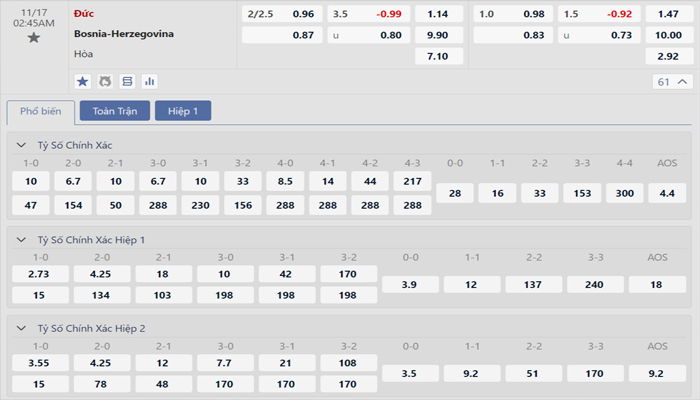Select the Hiệp 1 tab
Viewport: 700px width, 400px height.
coord(182,111)
